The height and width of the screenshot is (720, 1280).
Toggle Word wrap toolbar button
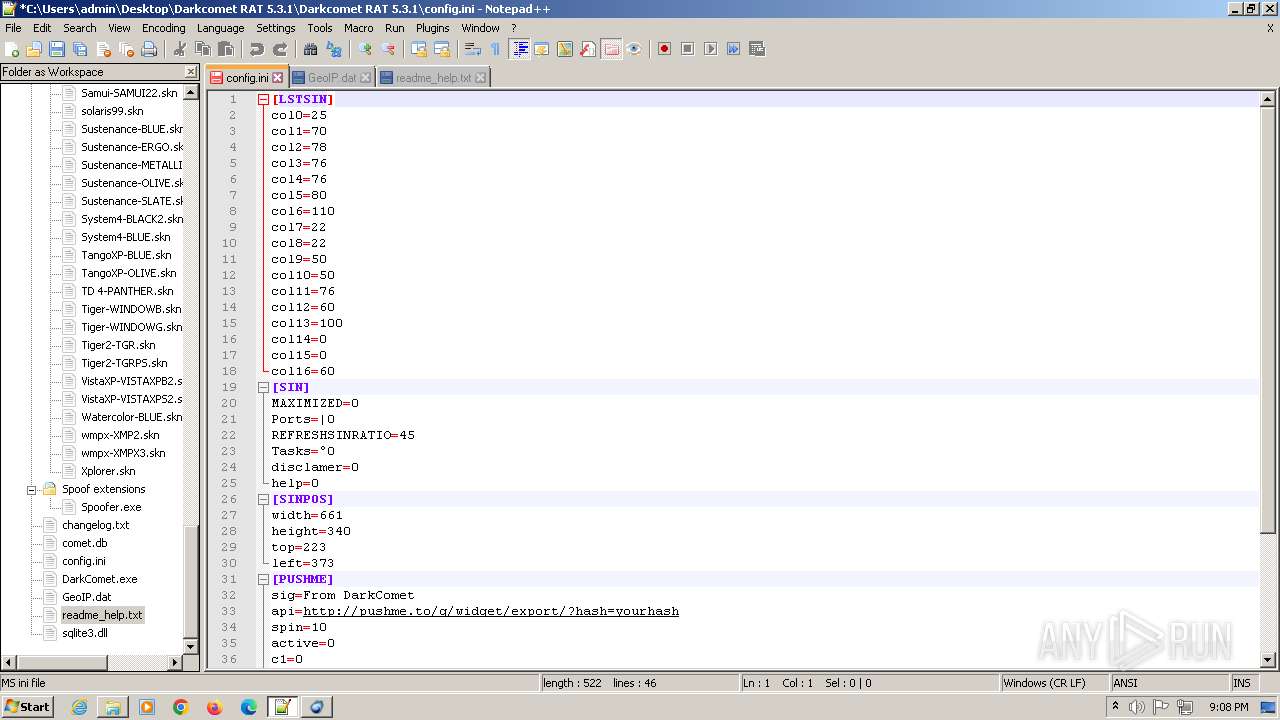click(x=473, y=49)
